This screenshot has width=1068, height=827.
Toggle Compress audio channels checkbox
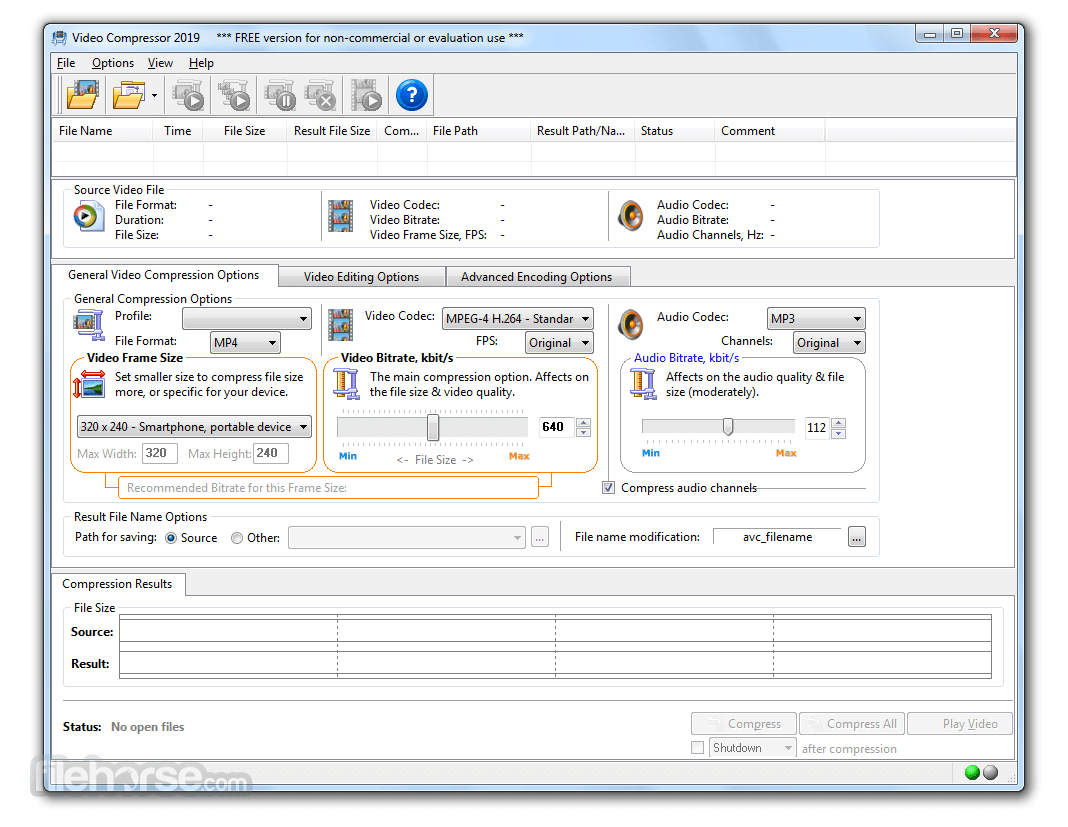608,488
